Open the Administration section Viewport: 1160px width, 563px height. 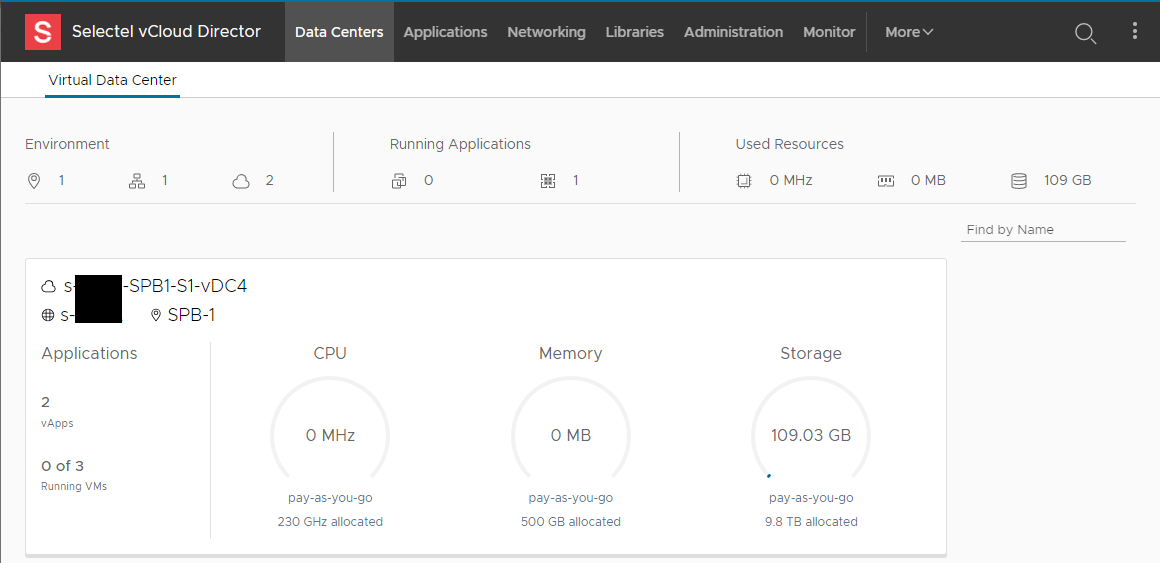[733, 32]
